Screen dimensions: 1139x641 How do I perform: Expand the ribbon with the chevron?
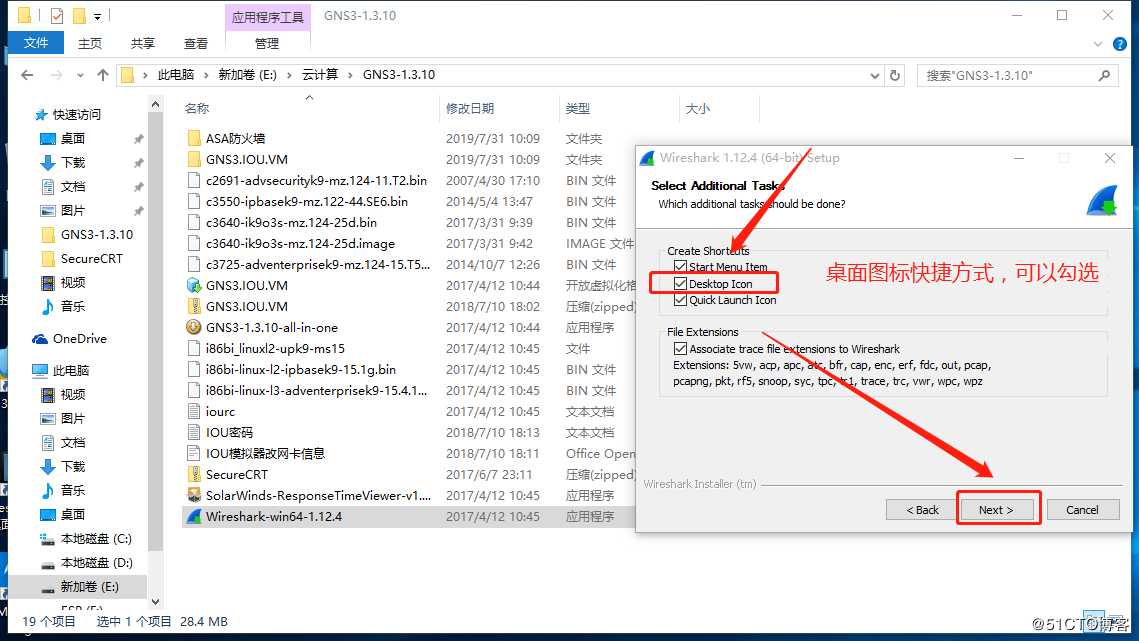[1098, 44]
